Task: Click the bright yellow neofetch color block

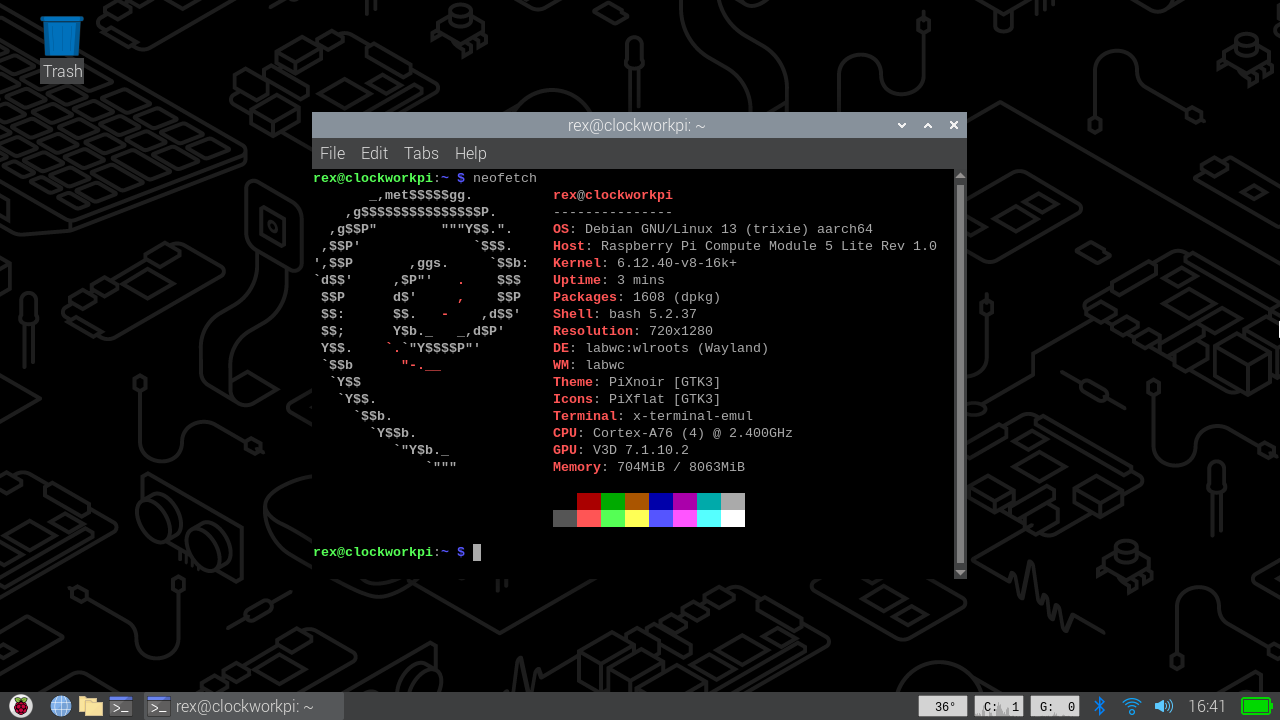Action: coord(637,518)
